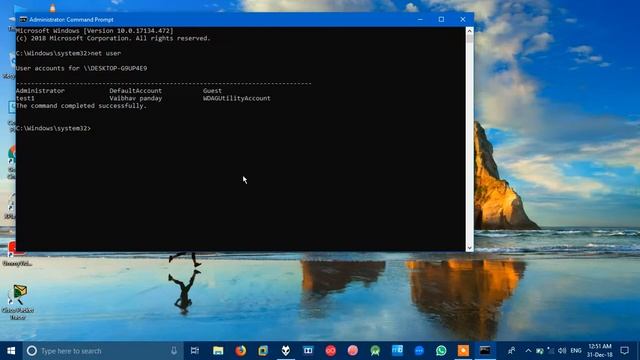Viewport: 640px width, 360px height.
Task: Open the clock showing 12:51 AM
Action: 600,351
